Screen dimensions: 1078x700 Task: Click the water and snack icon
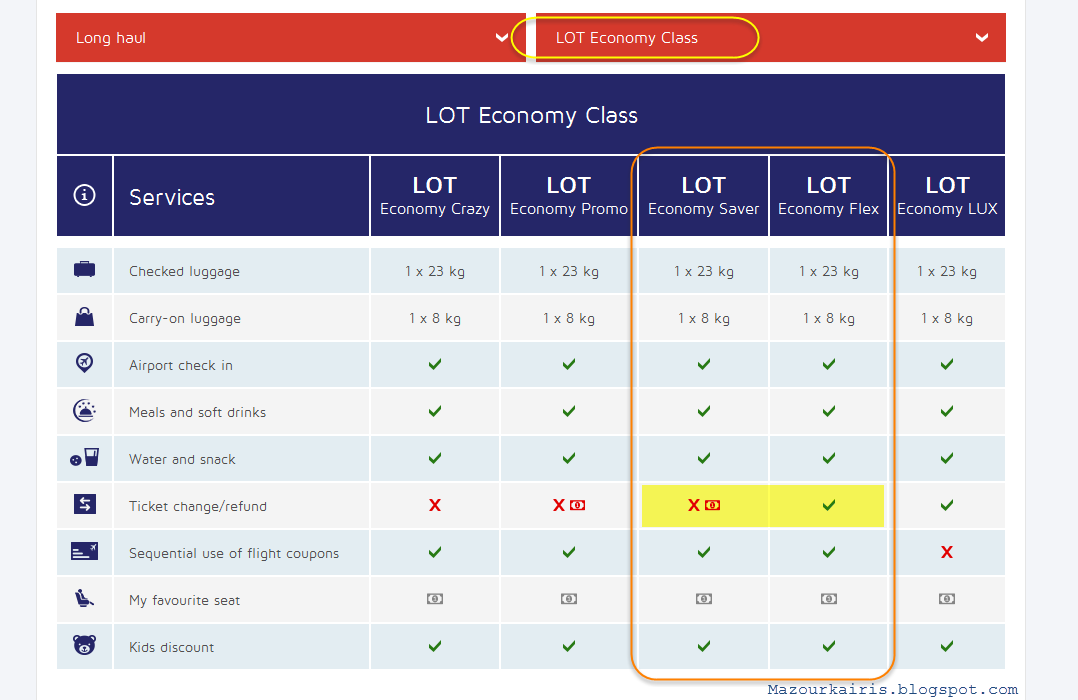85,457
